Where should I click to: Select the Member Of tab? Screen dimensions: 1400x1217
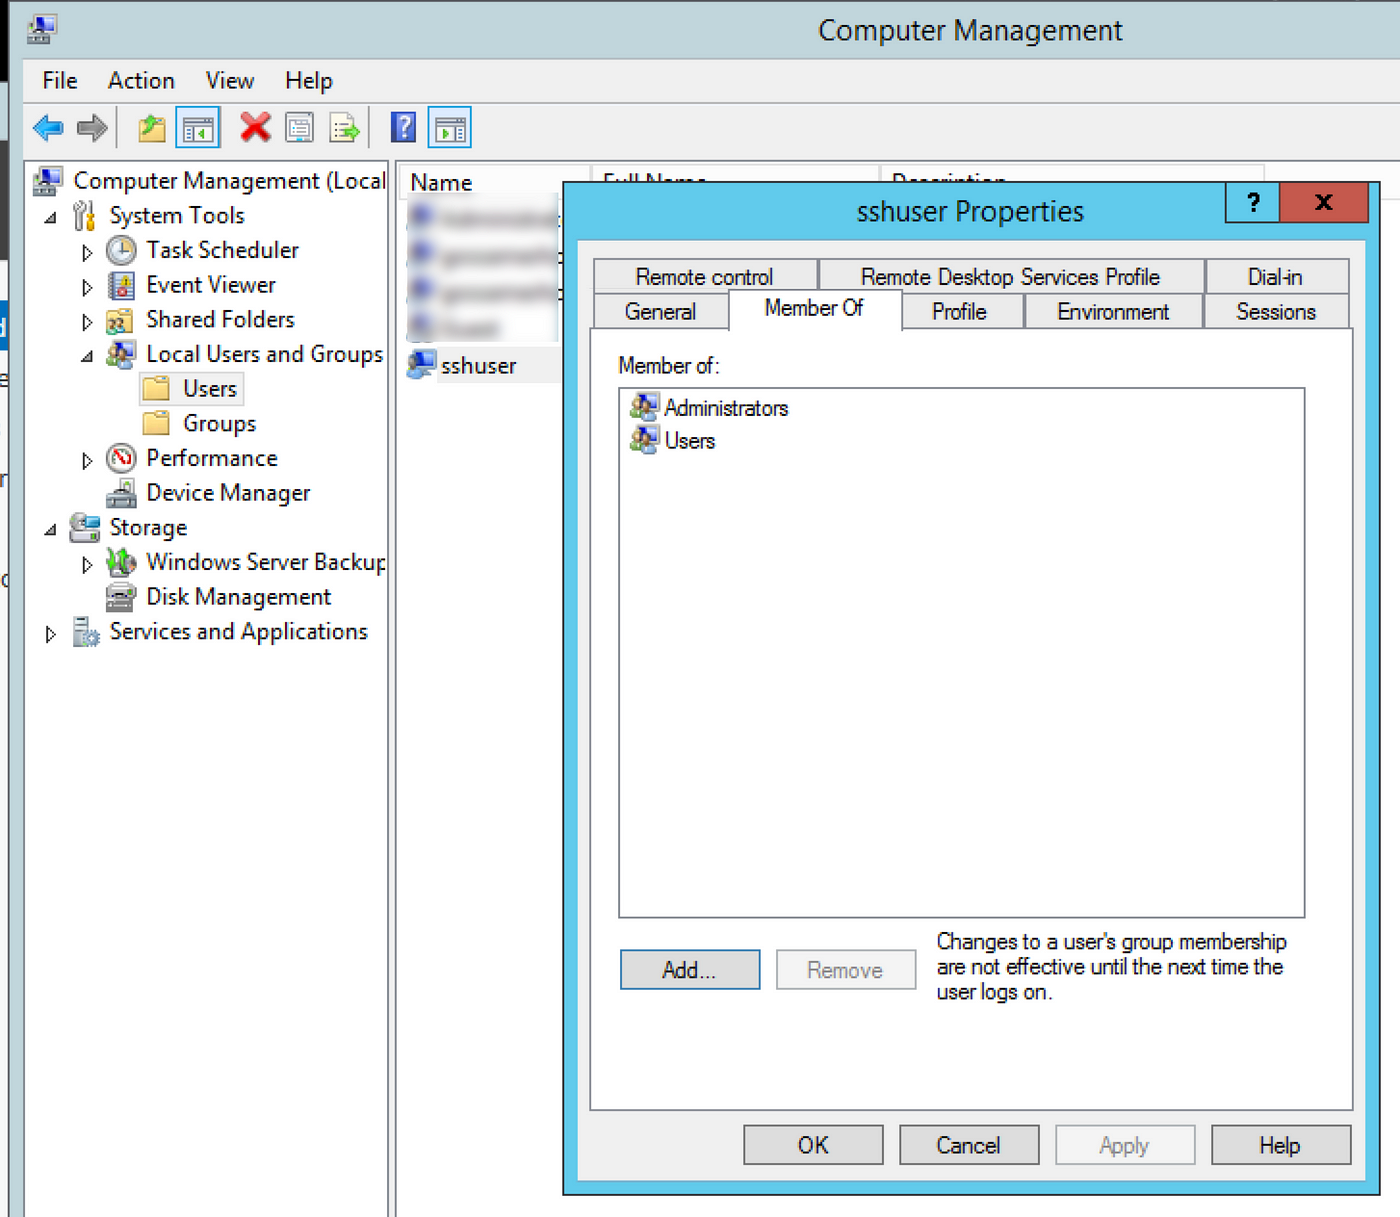pos(814,308)
